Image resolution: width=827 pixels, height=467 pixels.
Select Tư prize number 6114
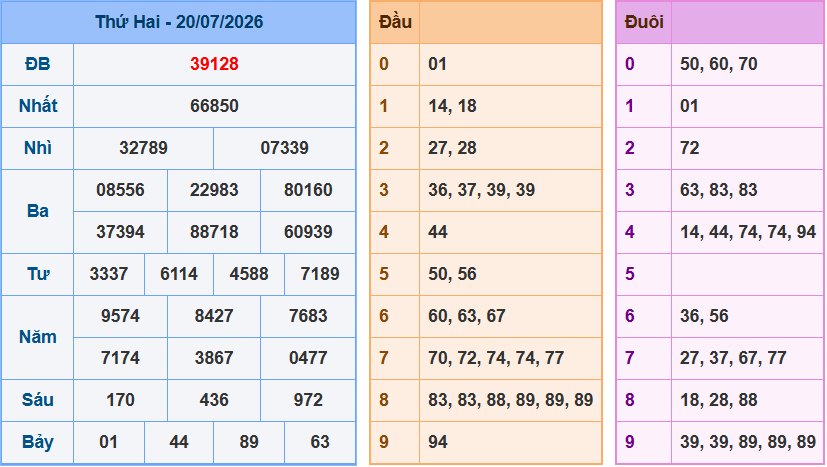pyautogui.click(x=179, y=274)
